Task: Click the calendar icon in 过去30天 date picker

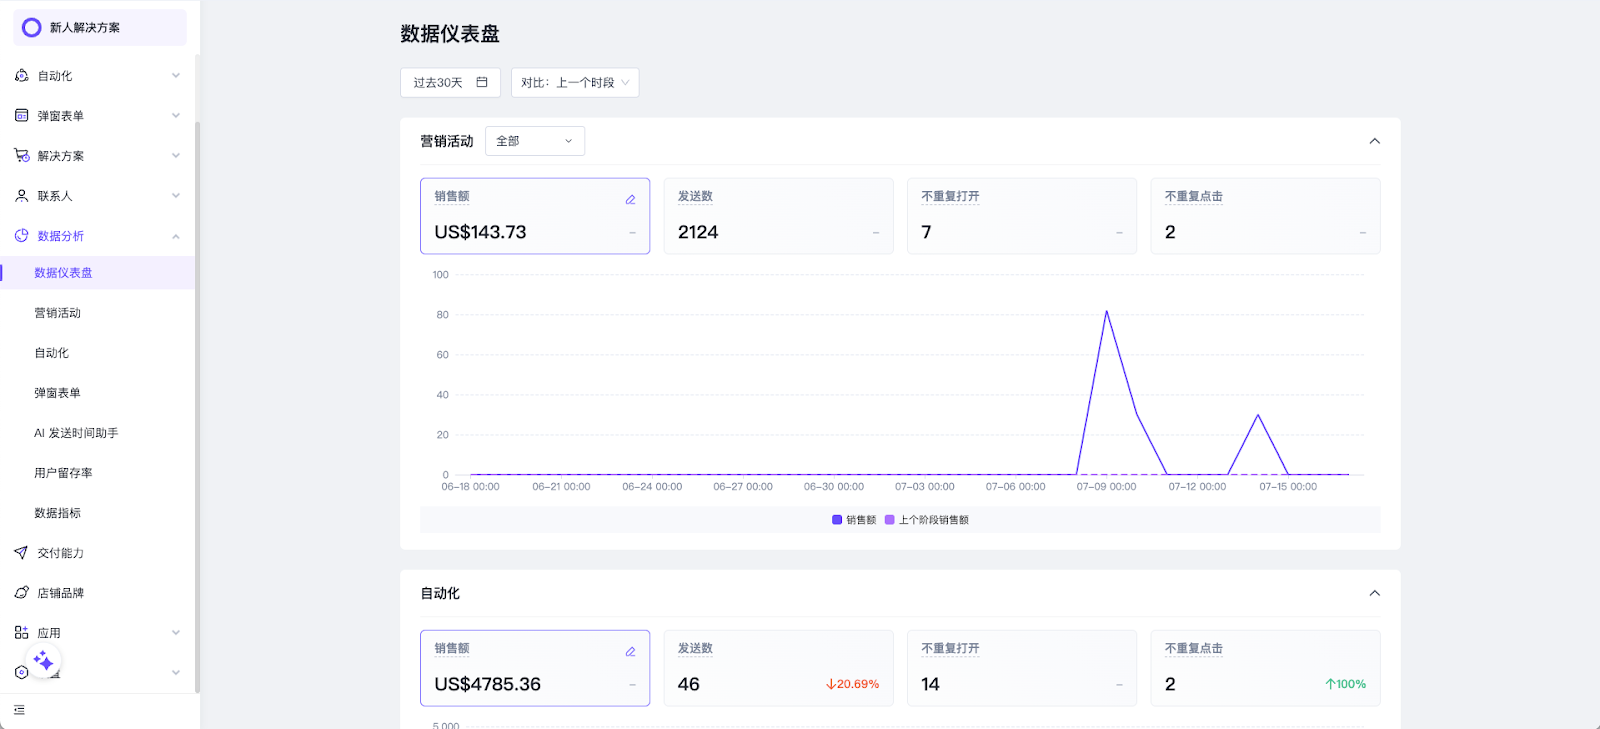Action: point(482,82)
